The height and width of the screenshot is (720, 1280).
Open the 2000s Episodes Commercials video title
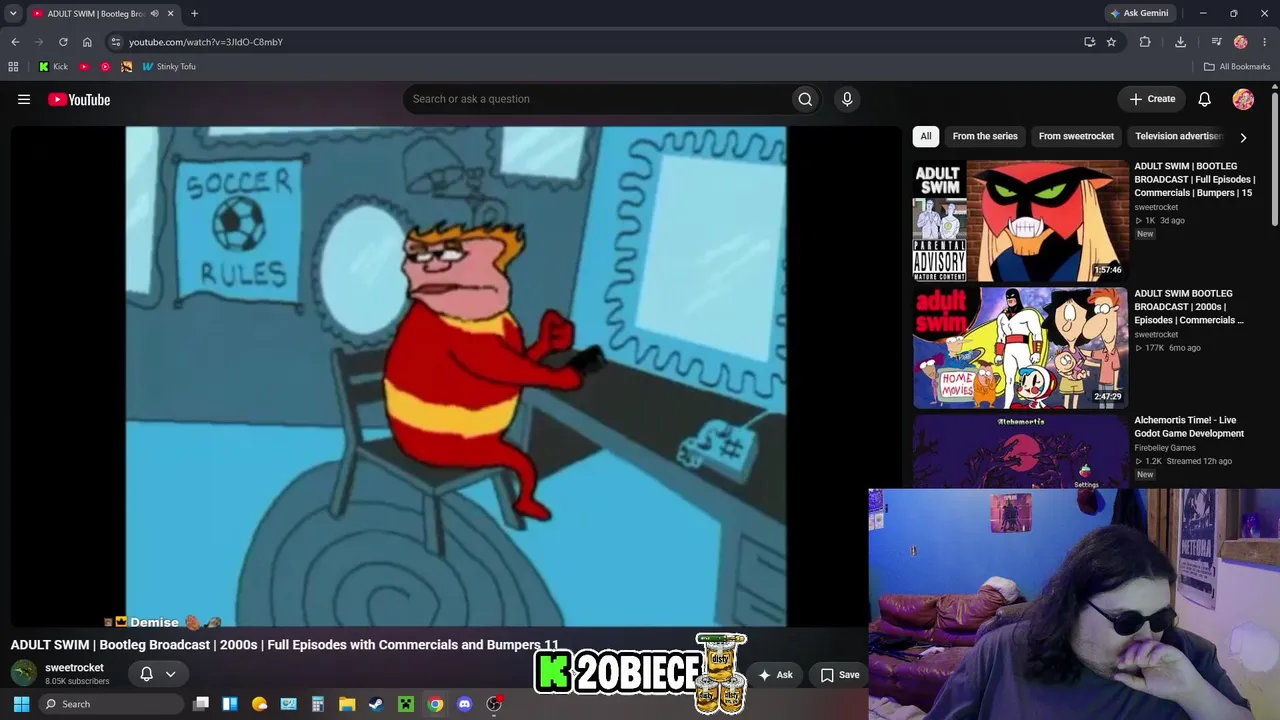click(1190, 307)
